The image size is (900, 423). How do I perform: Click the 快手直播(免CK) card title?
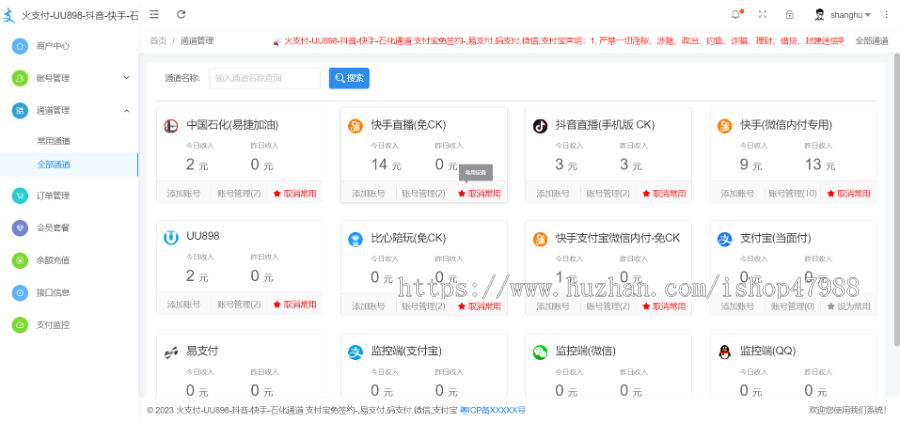(x=408, y=125)
